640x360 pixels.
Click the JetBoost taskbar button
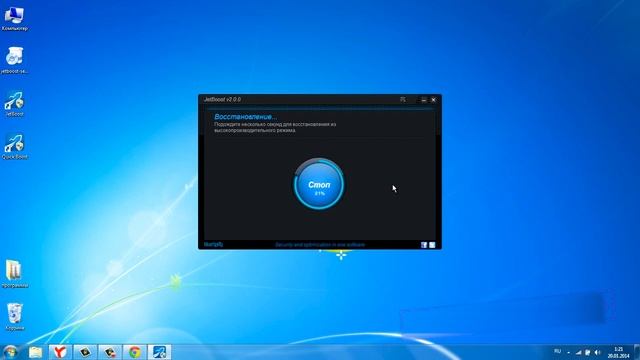click(160, 352)
